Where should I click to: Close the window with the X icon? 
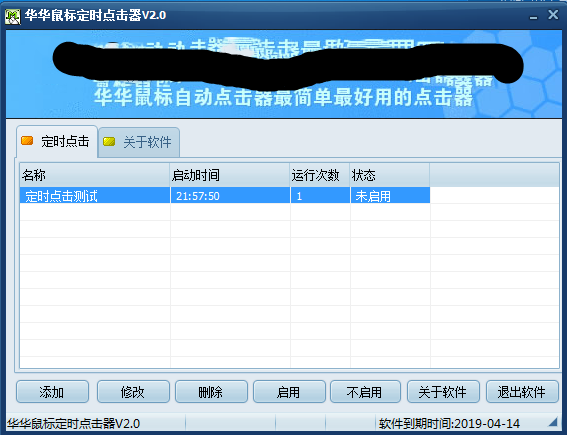click(553, 15)
